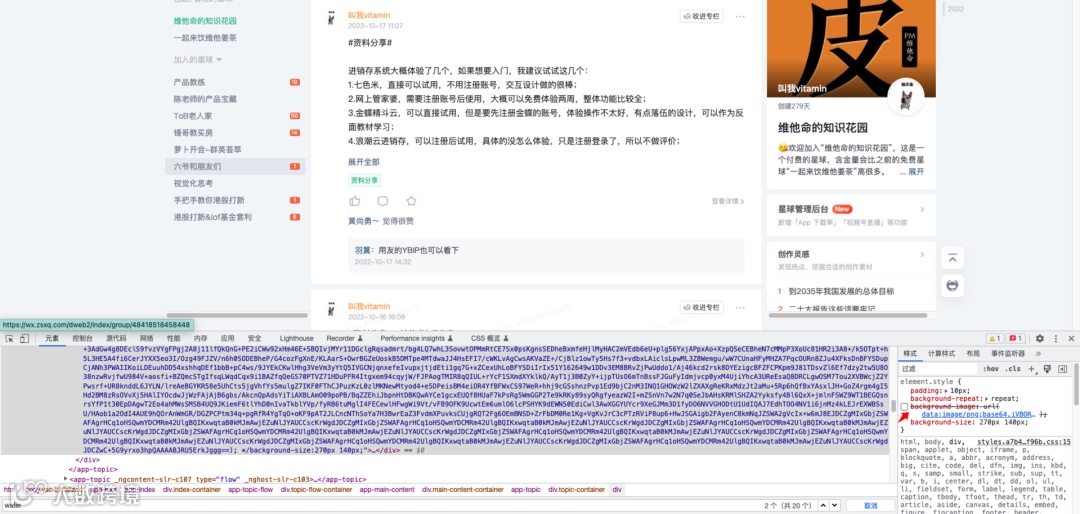Viewport: 1080px width, 514px height.
Task: Open the DevTools three-dot more options menu
Action: (1056, 338)
